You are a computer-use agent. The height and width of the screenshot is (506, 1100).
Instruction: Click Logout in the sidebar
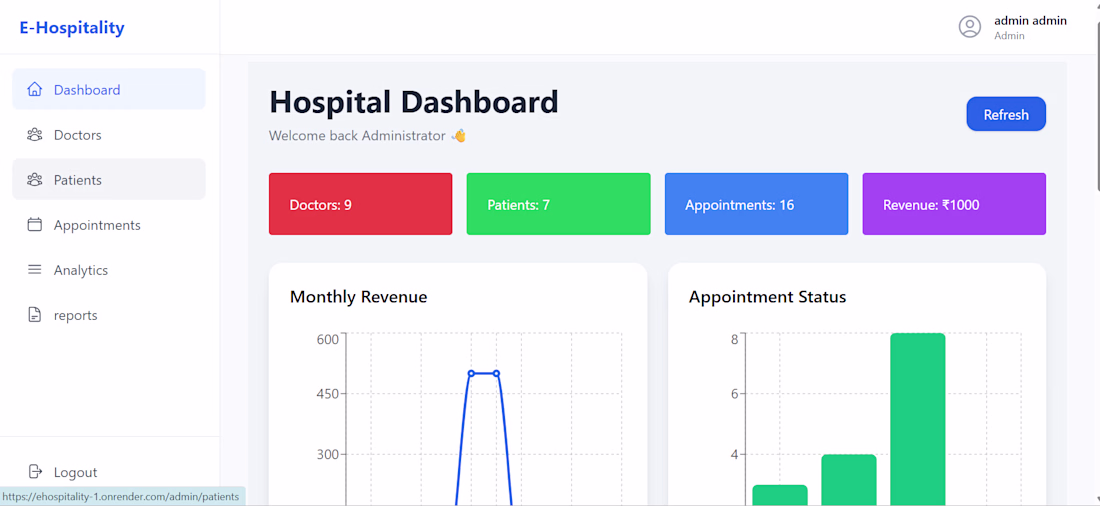tap(109, 472)
